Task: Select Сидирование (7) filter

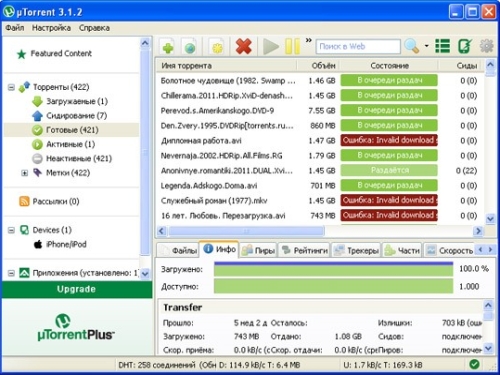Action: 76,116
